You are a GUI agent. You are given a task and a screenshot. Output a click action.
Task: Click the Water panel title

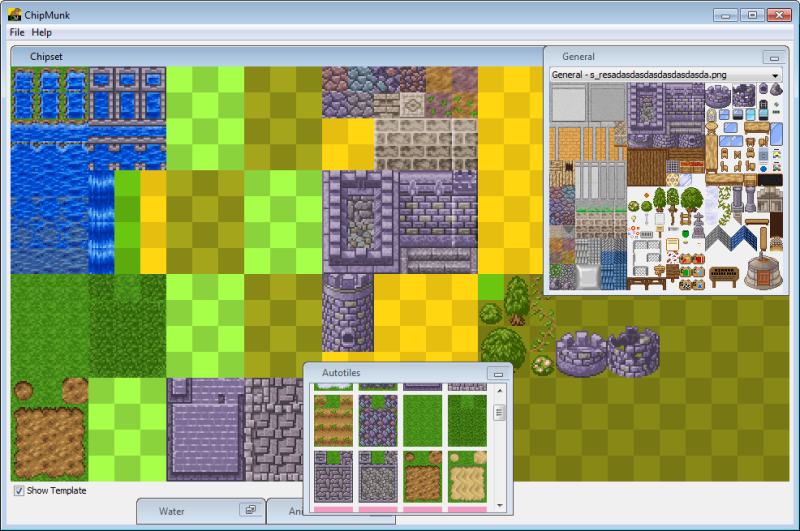(x=172, y=511)
